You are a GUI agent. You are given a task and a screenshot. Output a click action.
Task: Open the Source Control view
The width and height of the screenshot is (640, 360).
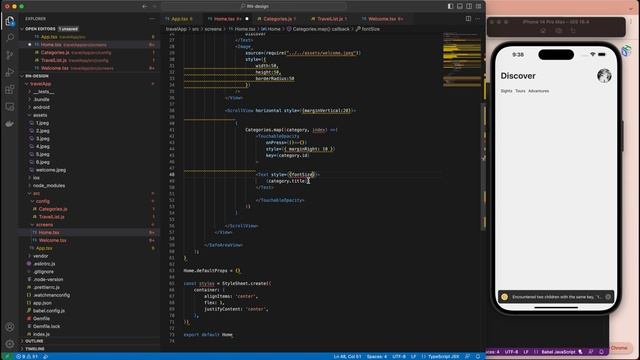click(10, 55)
